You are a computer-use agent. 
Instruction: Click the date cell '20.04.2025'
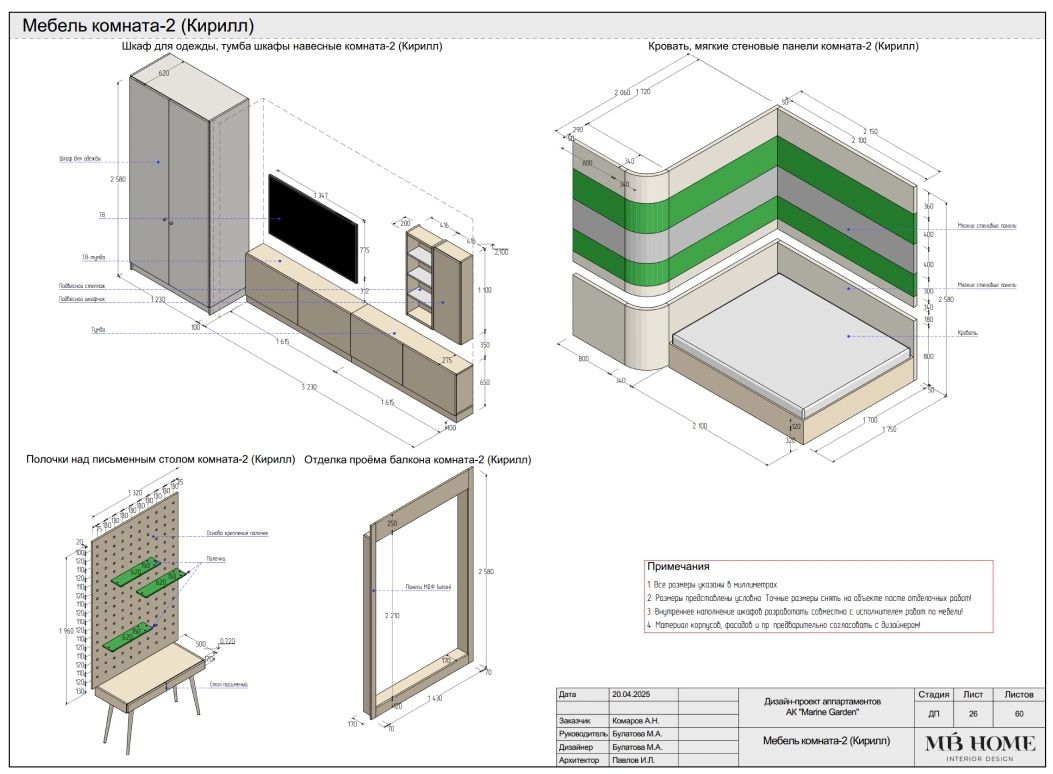(631, 694)
